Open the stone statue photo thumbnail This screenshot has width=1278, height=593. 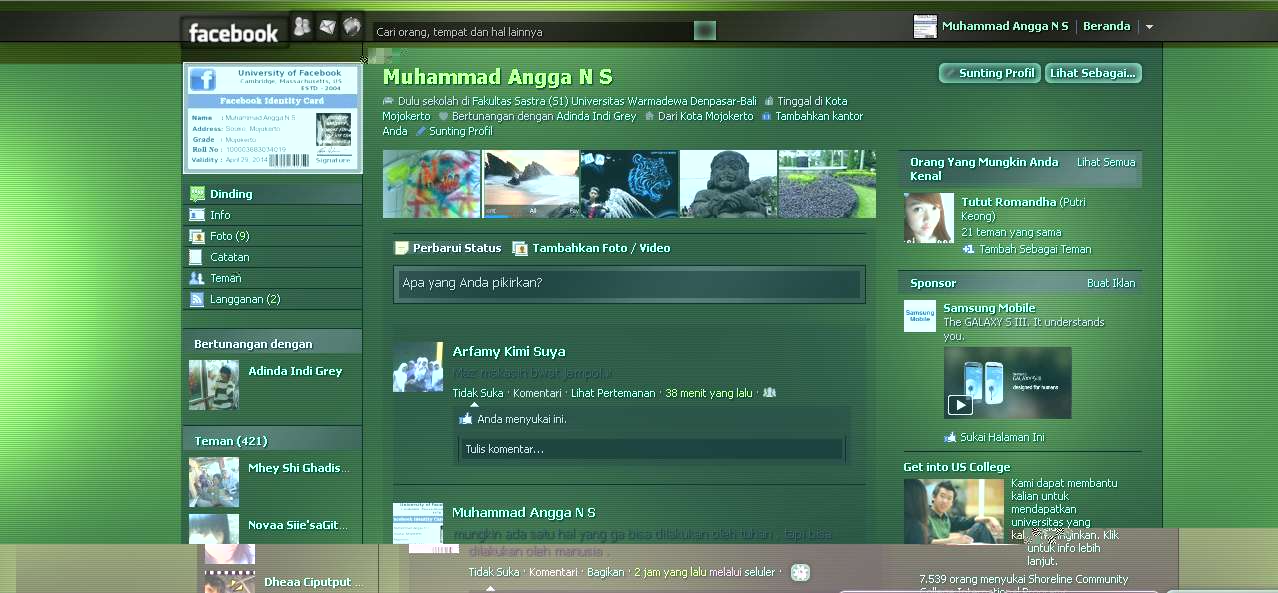pos(728,184)
